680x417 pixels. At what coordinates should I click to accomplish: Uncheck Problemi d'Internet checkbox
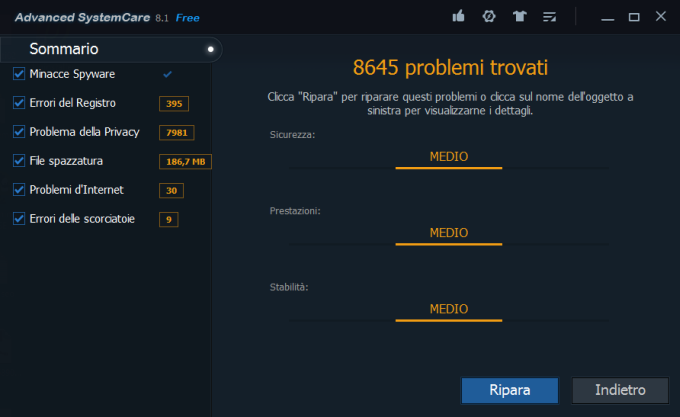[x=19, y=189]
